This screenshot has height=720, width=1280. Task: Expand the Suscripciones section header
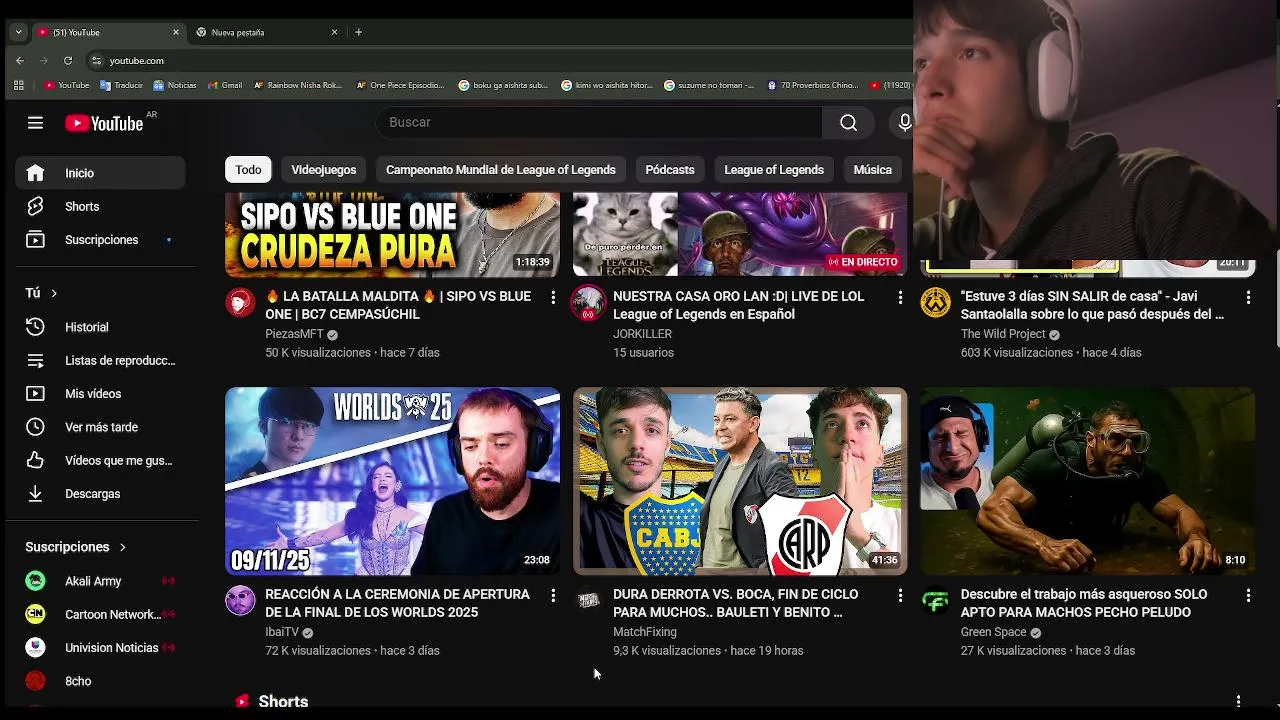click(x=76, y=547)
